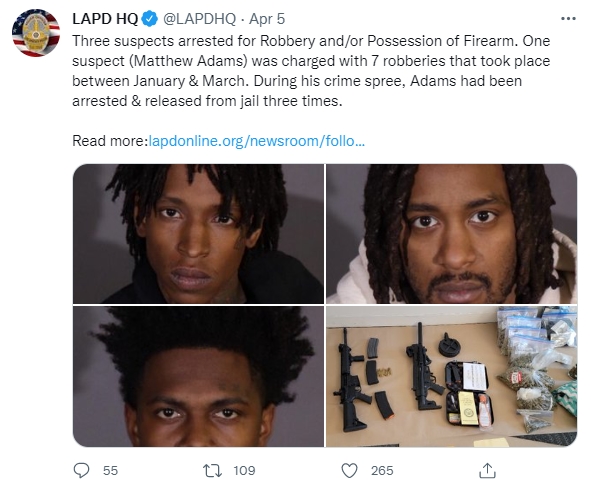Image resolution: width=591 pixels, height=486 pixels.
Task: Open the Apr 5 timestamp link
Action: click(x=267, y=19)
